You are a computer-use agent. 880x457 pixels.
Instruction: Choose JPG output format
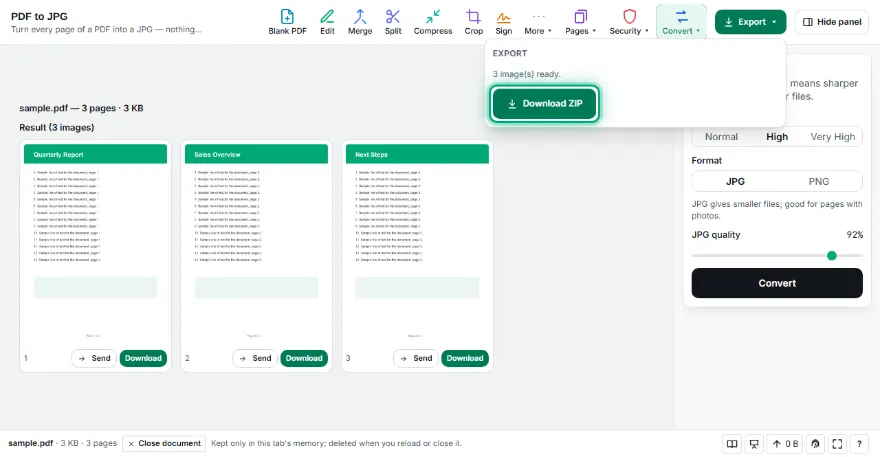click(735, 181)
